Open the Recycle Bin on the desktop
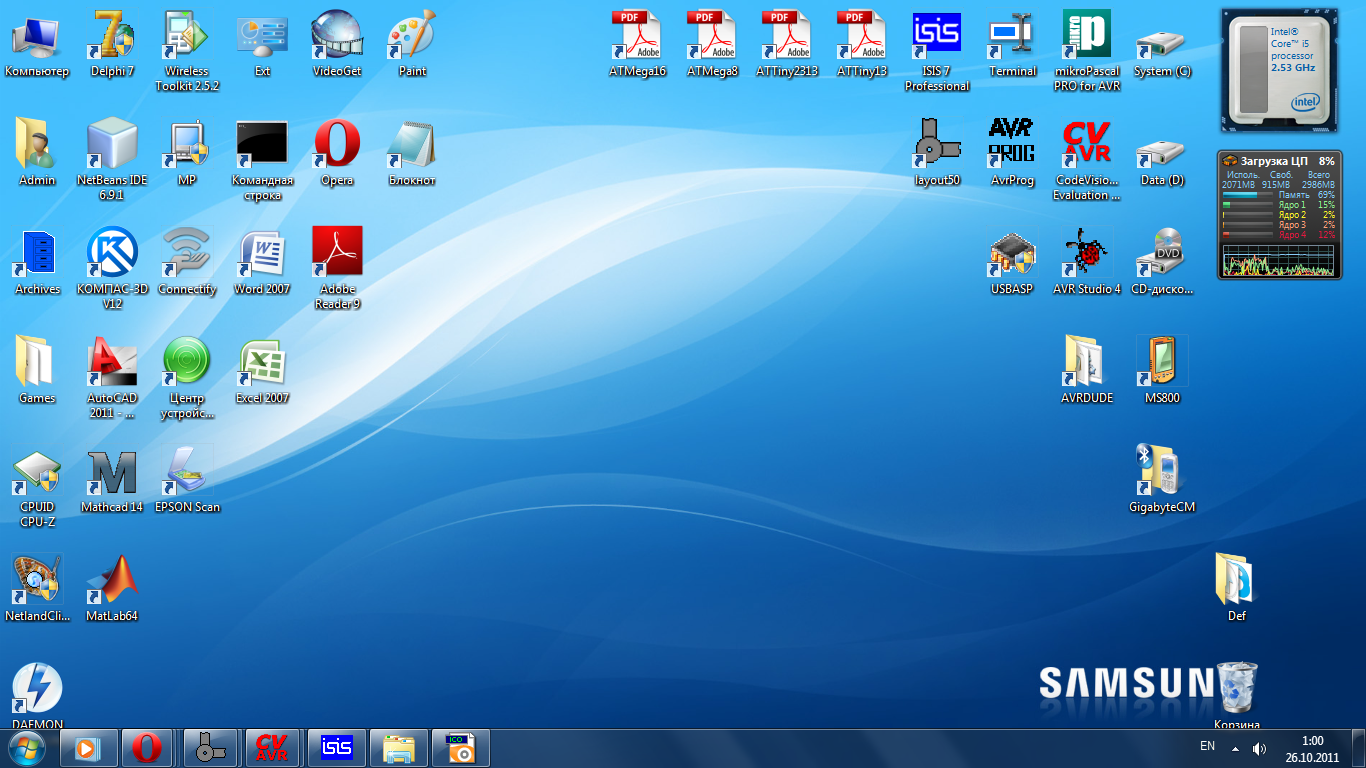Screen dimensions: 1366x768 pyautogui.click(x=1237, y=688)
